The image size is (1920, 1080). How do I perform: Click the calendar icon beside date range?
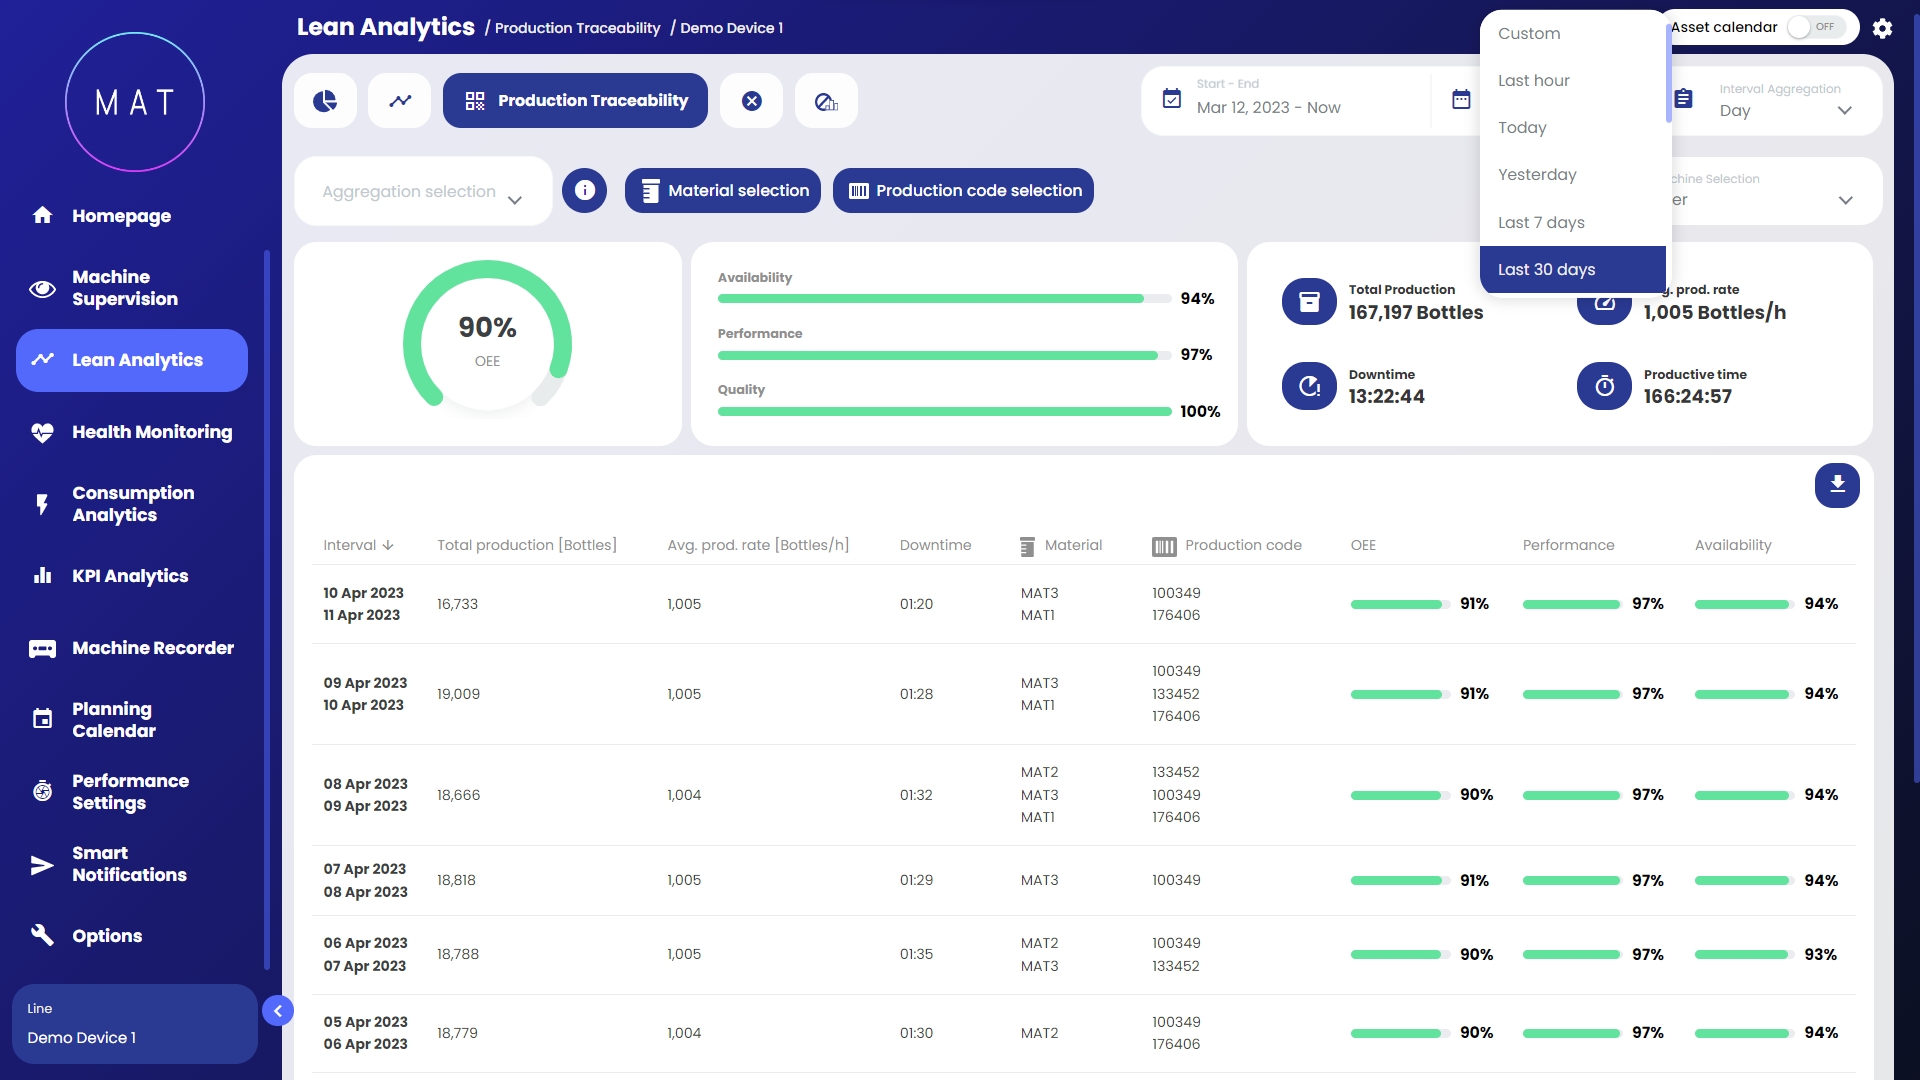point(1461,100)
